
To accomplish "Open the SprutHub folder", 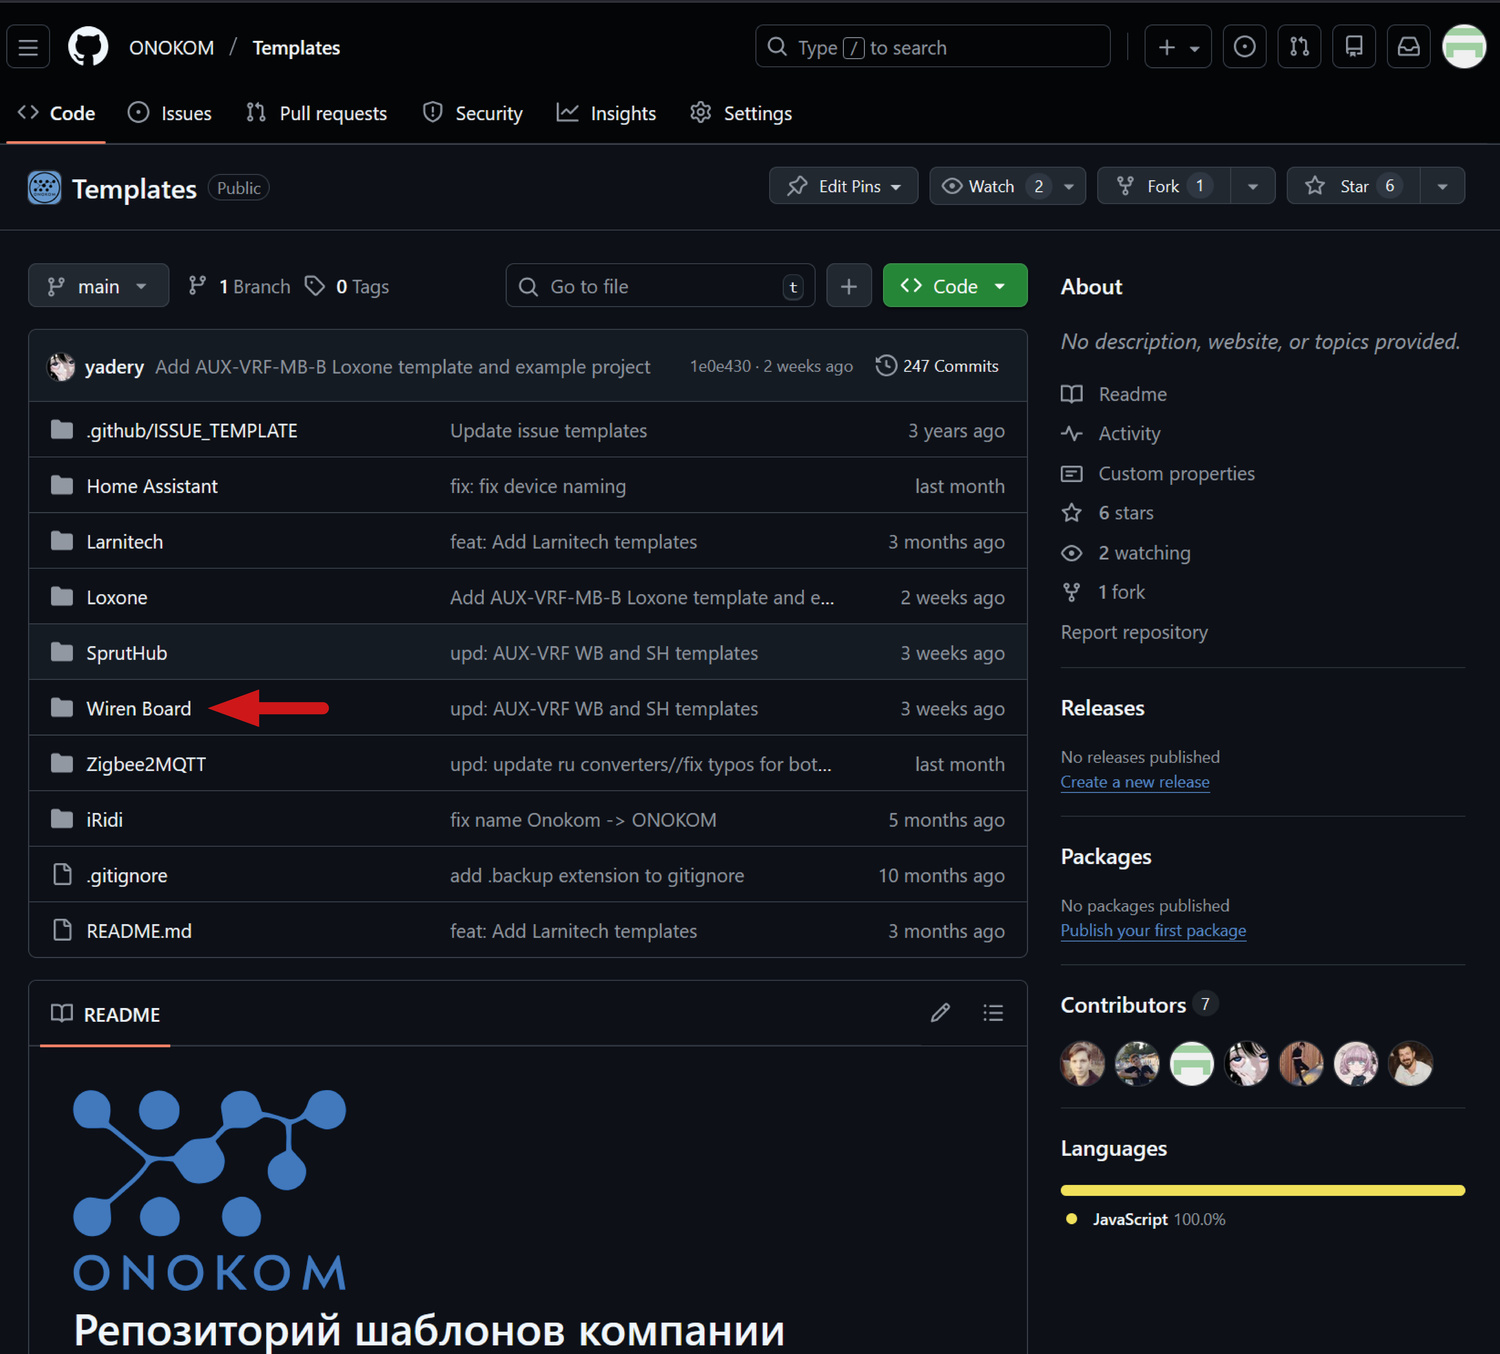I will (x=127, y=653).
